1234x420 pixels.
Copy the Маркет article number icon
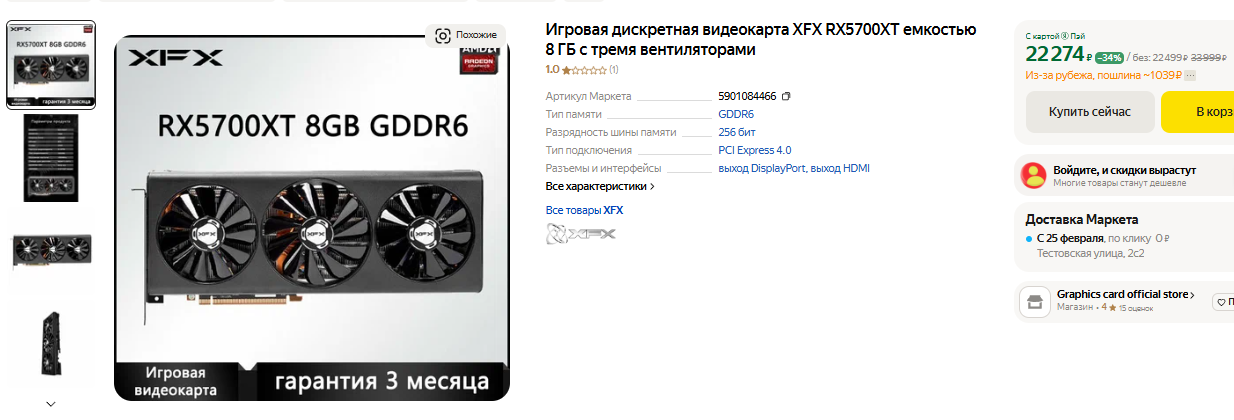pos(786,96)
